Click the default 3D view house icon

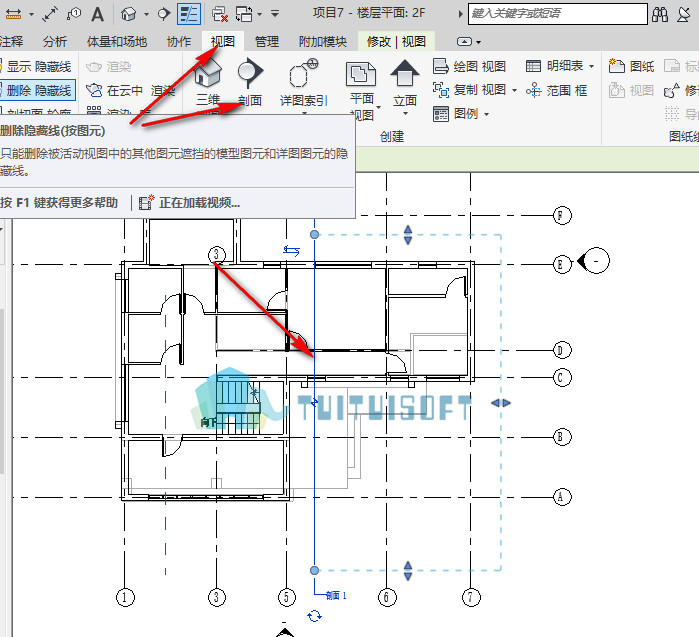(x=128, y=14)
